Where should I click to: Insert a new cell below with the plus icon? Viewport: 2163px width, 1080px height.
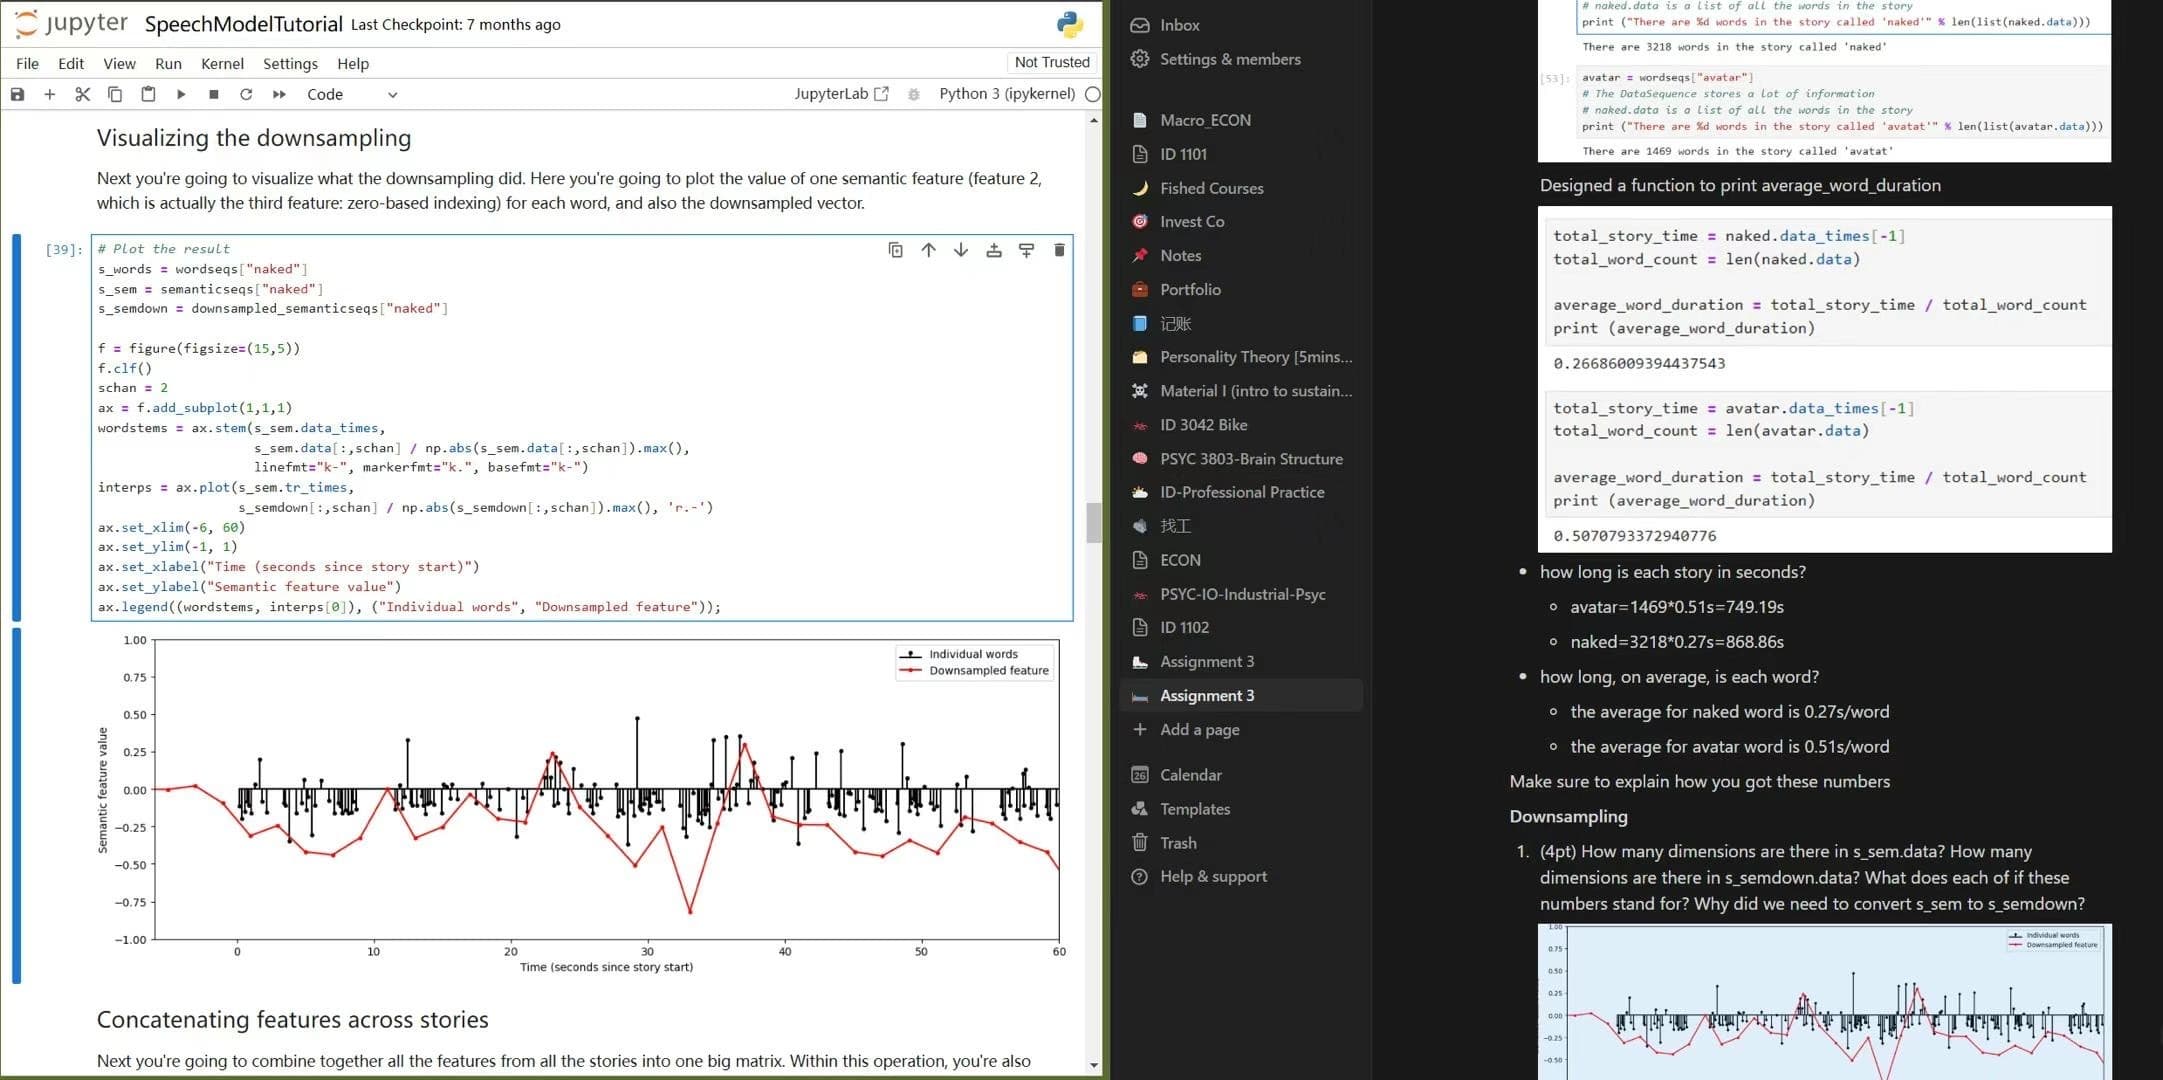(50, 94)
